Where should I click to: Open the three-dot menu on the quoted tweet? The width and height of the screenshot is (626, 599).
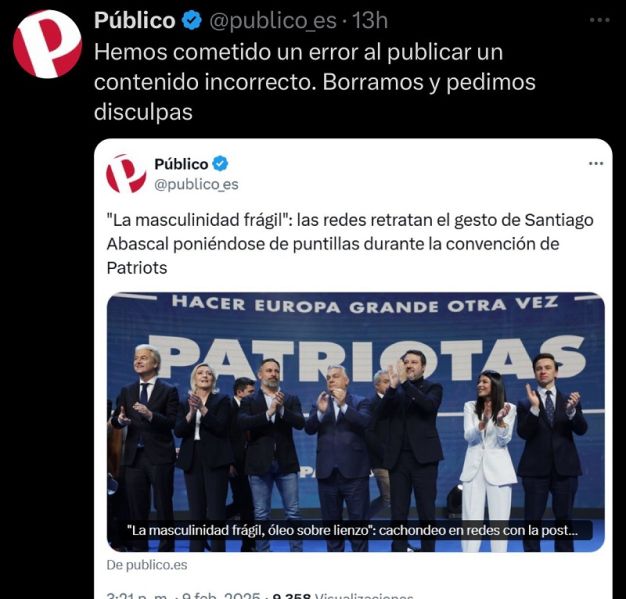tap(596, 163)
